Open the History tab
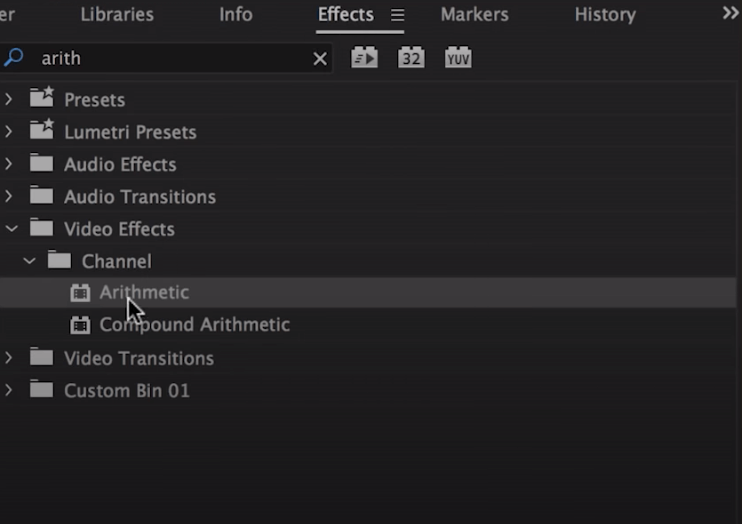Viewport: 742px width, 524px height. [x=605, y=15]
